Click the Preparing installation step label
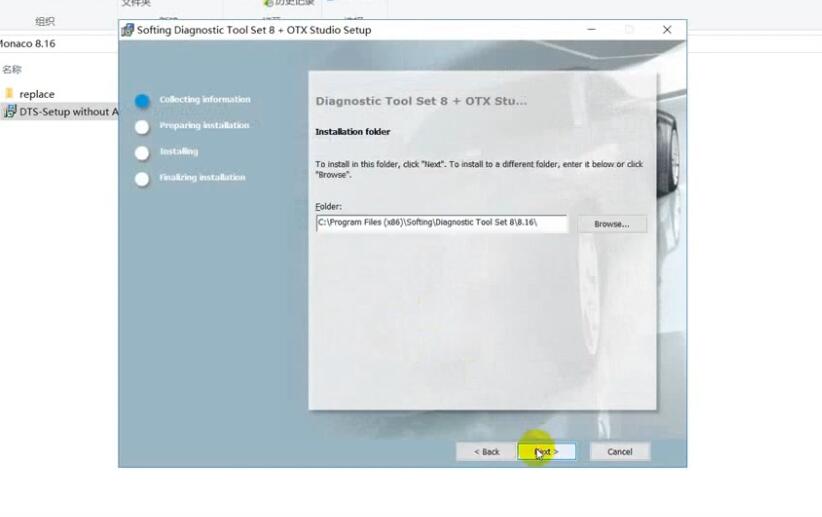This screenshot has width=822, height=517. click(x=204, y=125)
